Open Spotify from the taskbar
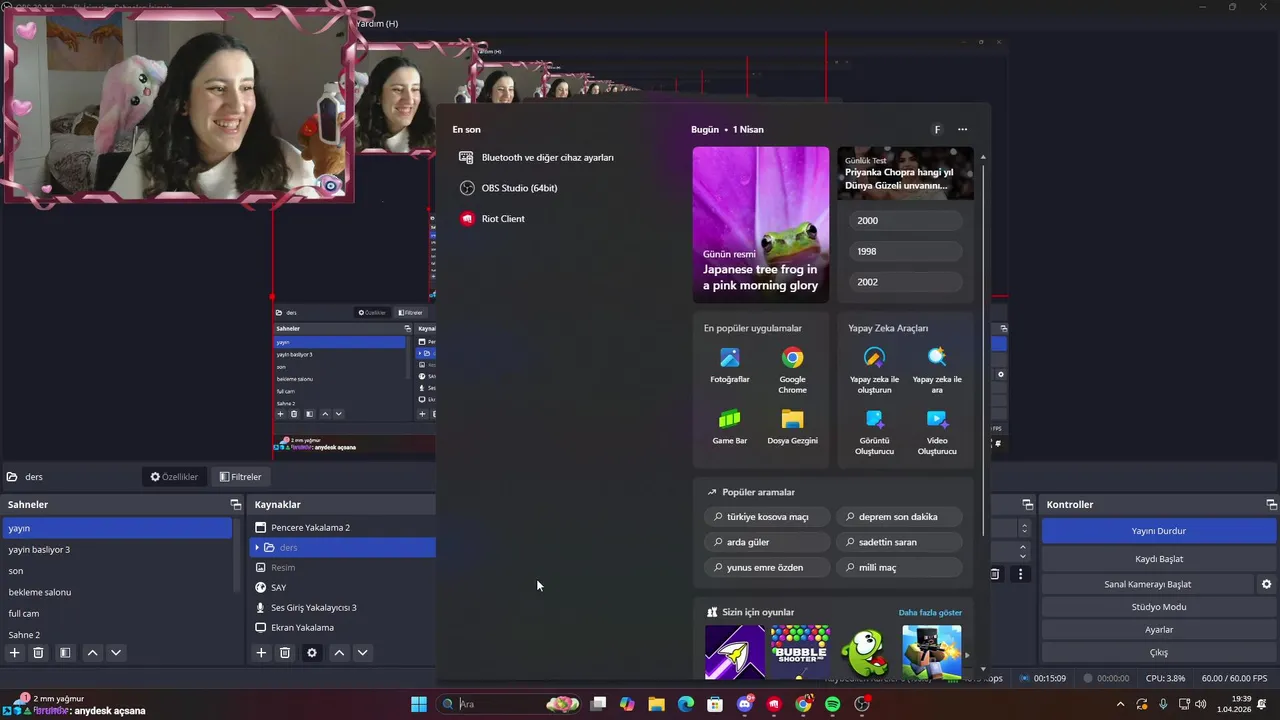1280x720 pixels. [833, 704]
